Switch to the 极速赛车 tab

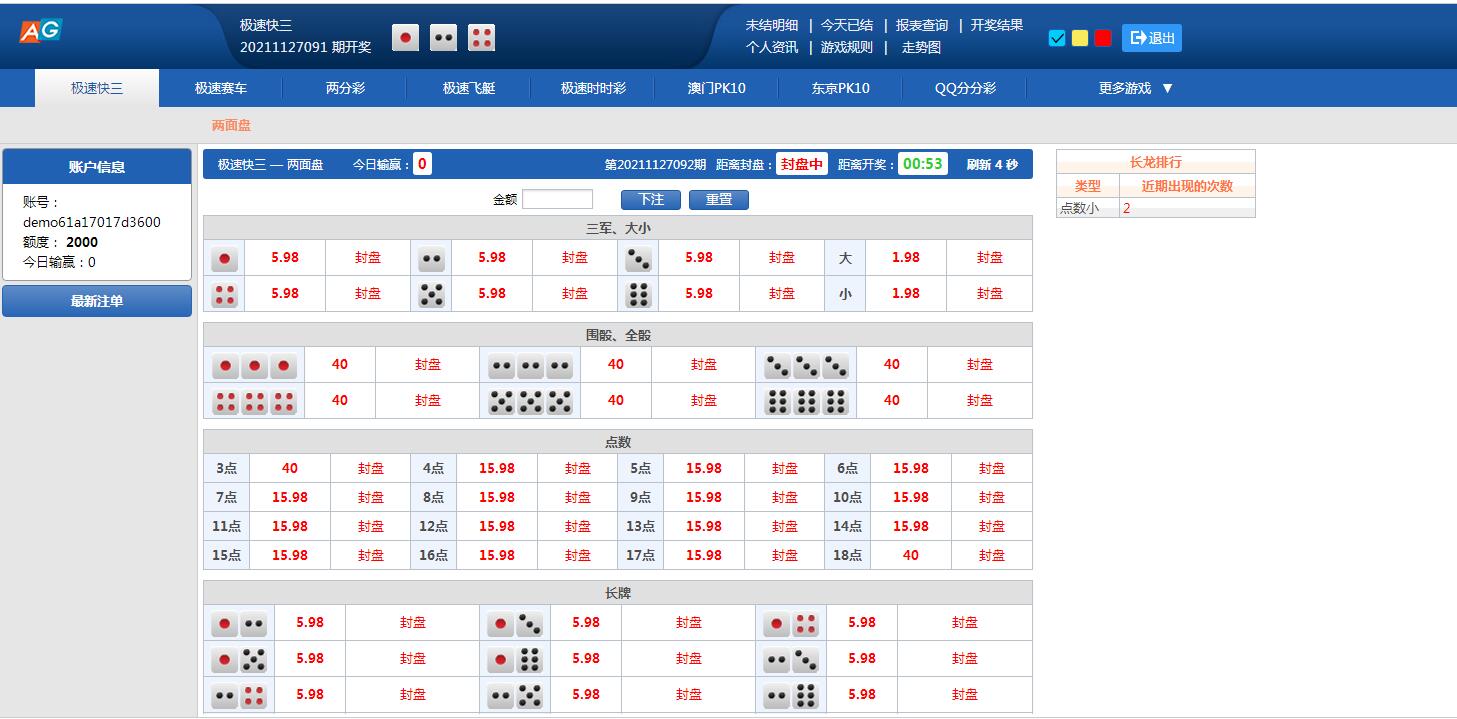pos(221,88)
